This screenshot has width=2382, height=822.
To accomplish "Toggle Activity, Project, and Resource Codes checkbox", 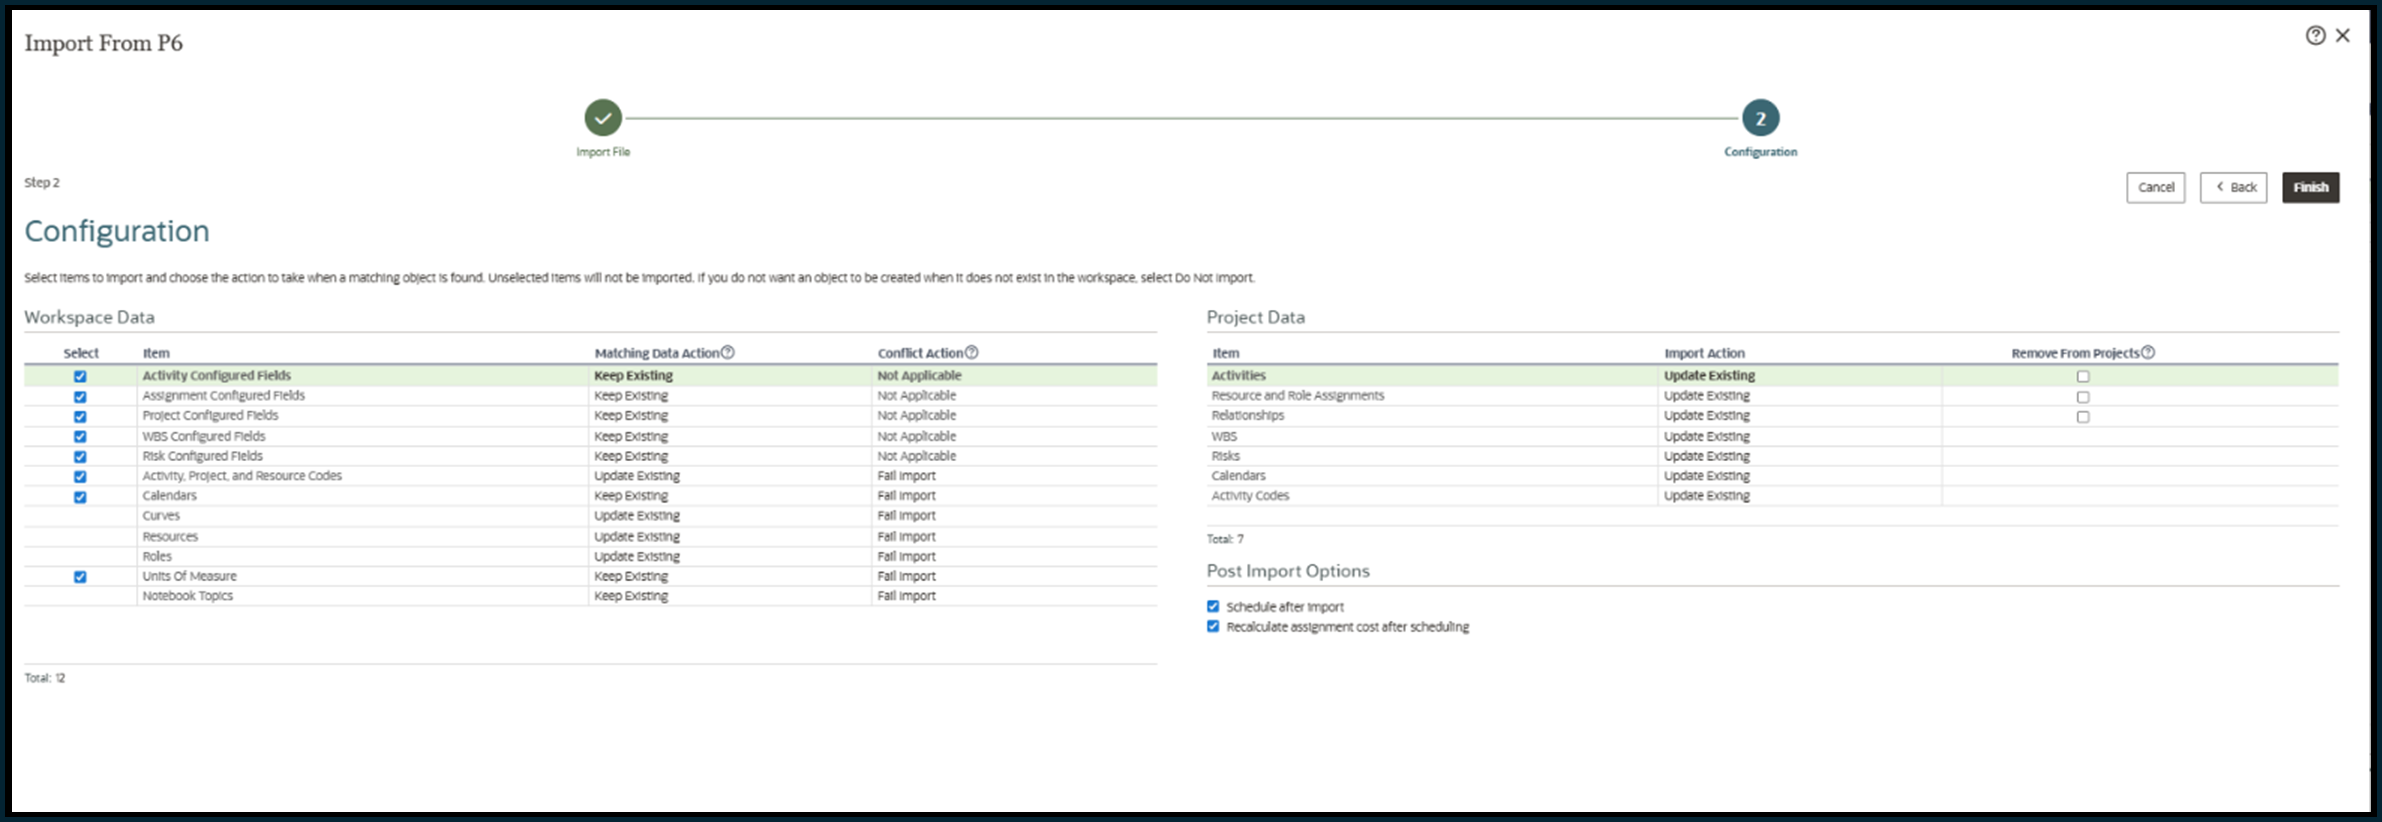I will (x=80, y=477).
